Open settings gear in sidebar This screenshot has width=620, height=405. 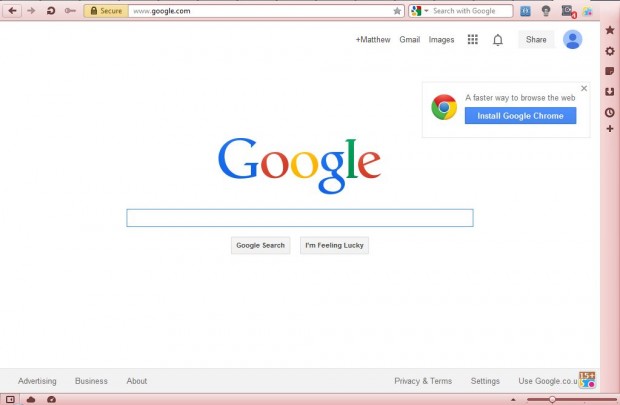click(x=610, y=51)
